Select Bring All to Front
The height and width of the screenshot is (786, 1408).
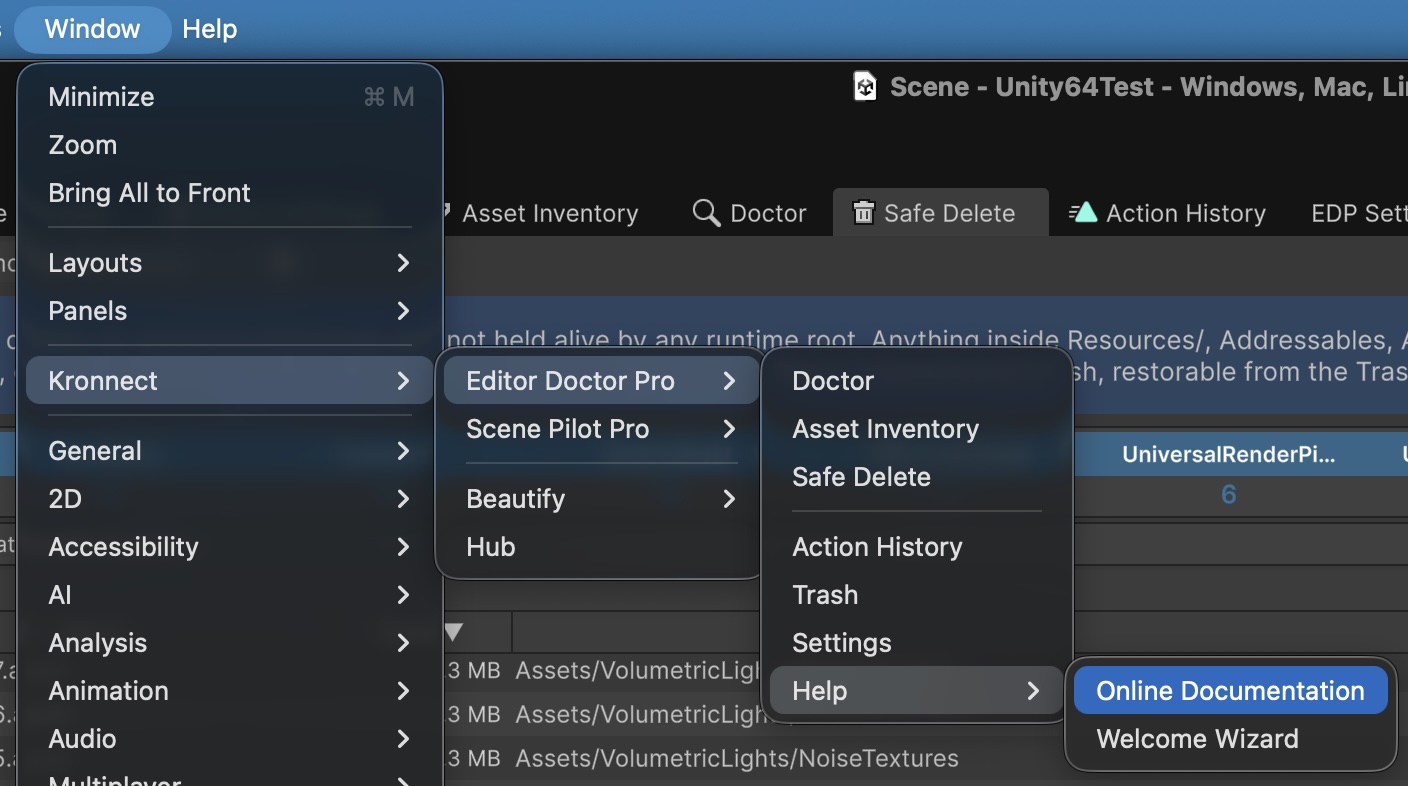click(230, 193)
